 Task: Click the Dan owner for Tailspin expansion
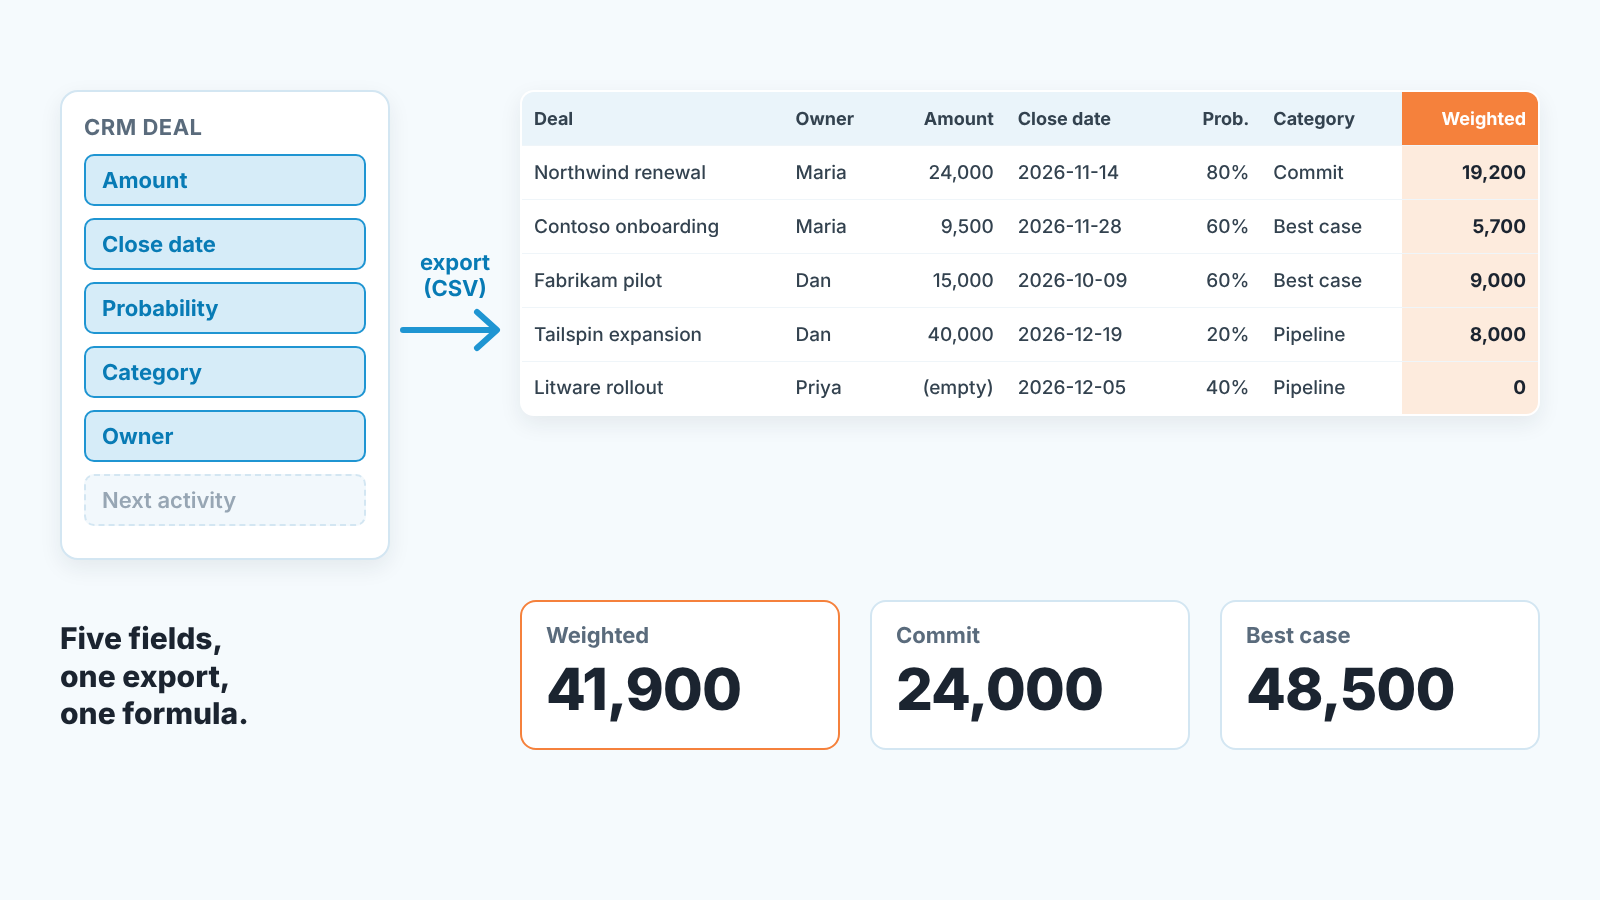point(813,334)
